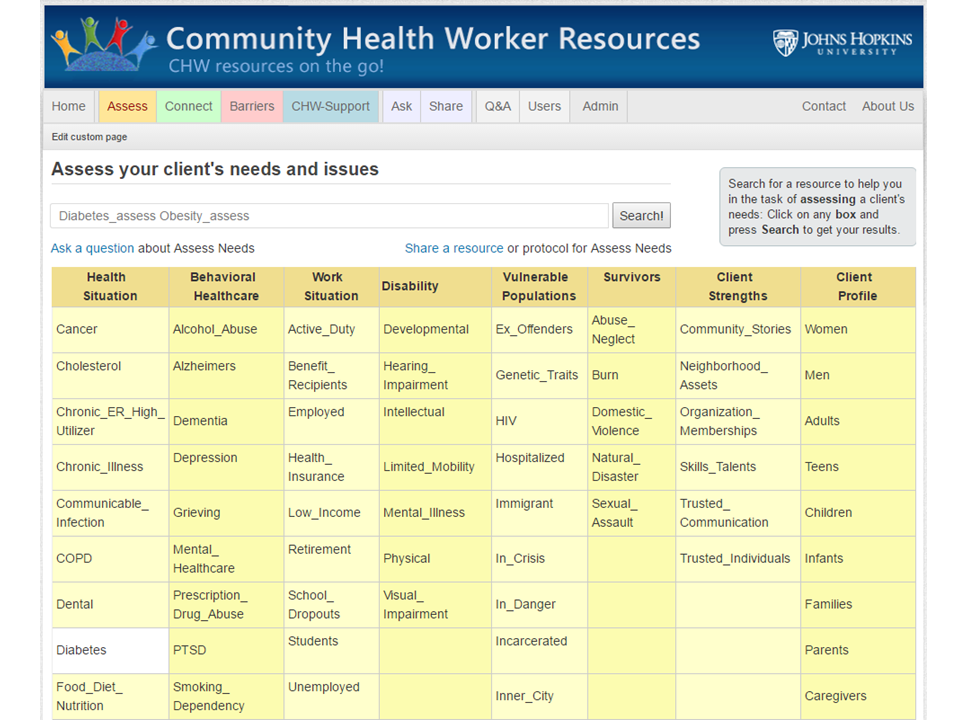The width and height of the screenshot is (960, 720).
Task: Follow the 'Ask a question' link
Action: click(92, 248)
